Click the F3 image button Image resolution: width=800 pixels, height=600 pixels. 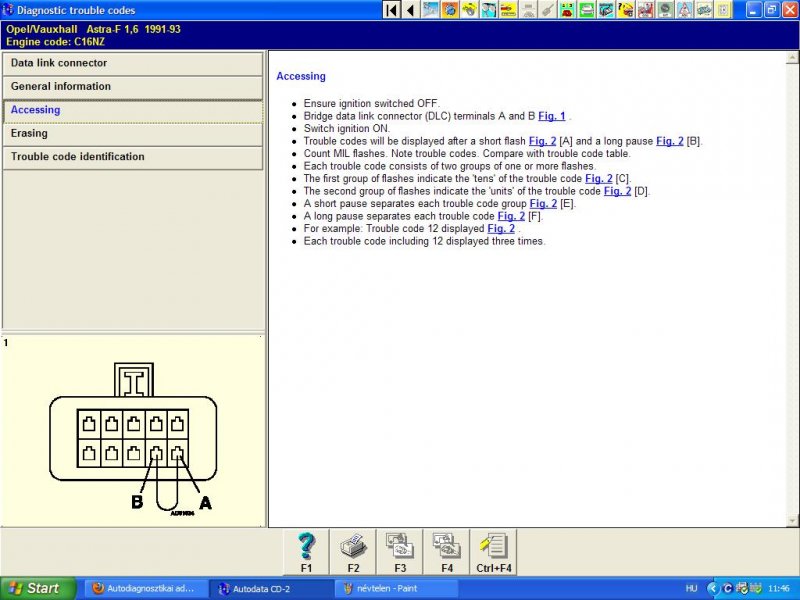coord(400,553)
